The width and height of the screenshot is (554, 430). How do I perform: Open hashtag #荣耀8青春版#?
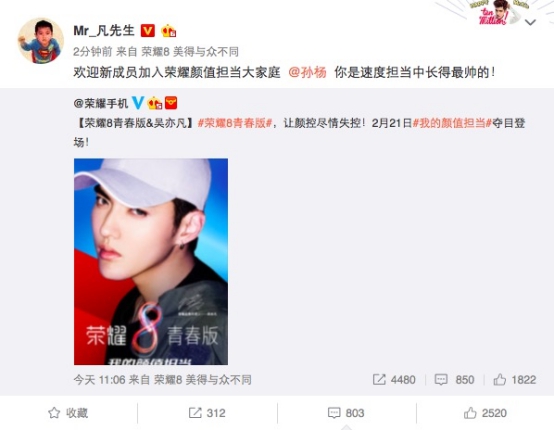click(235, 123)
